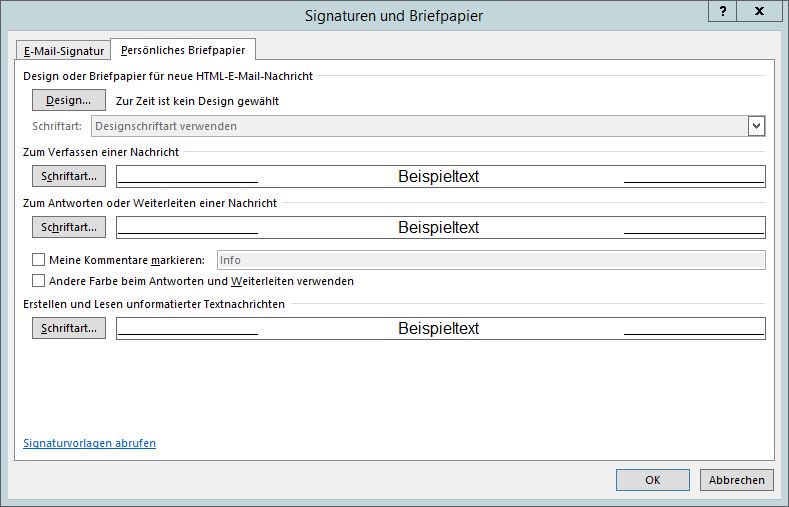Open Schriftart... for replying or forwarding
The height and width of the screenshot is (507, 789).
(x=69, y=227)
